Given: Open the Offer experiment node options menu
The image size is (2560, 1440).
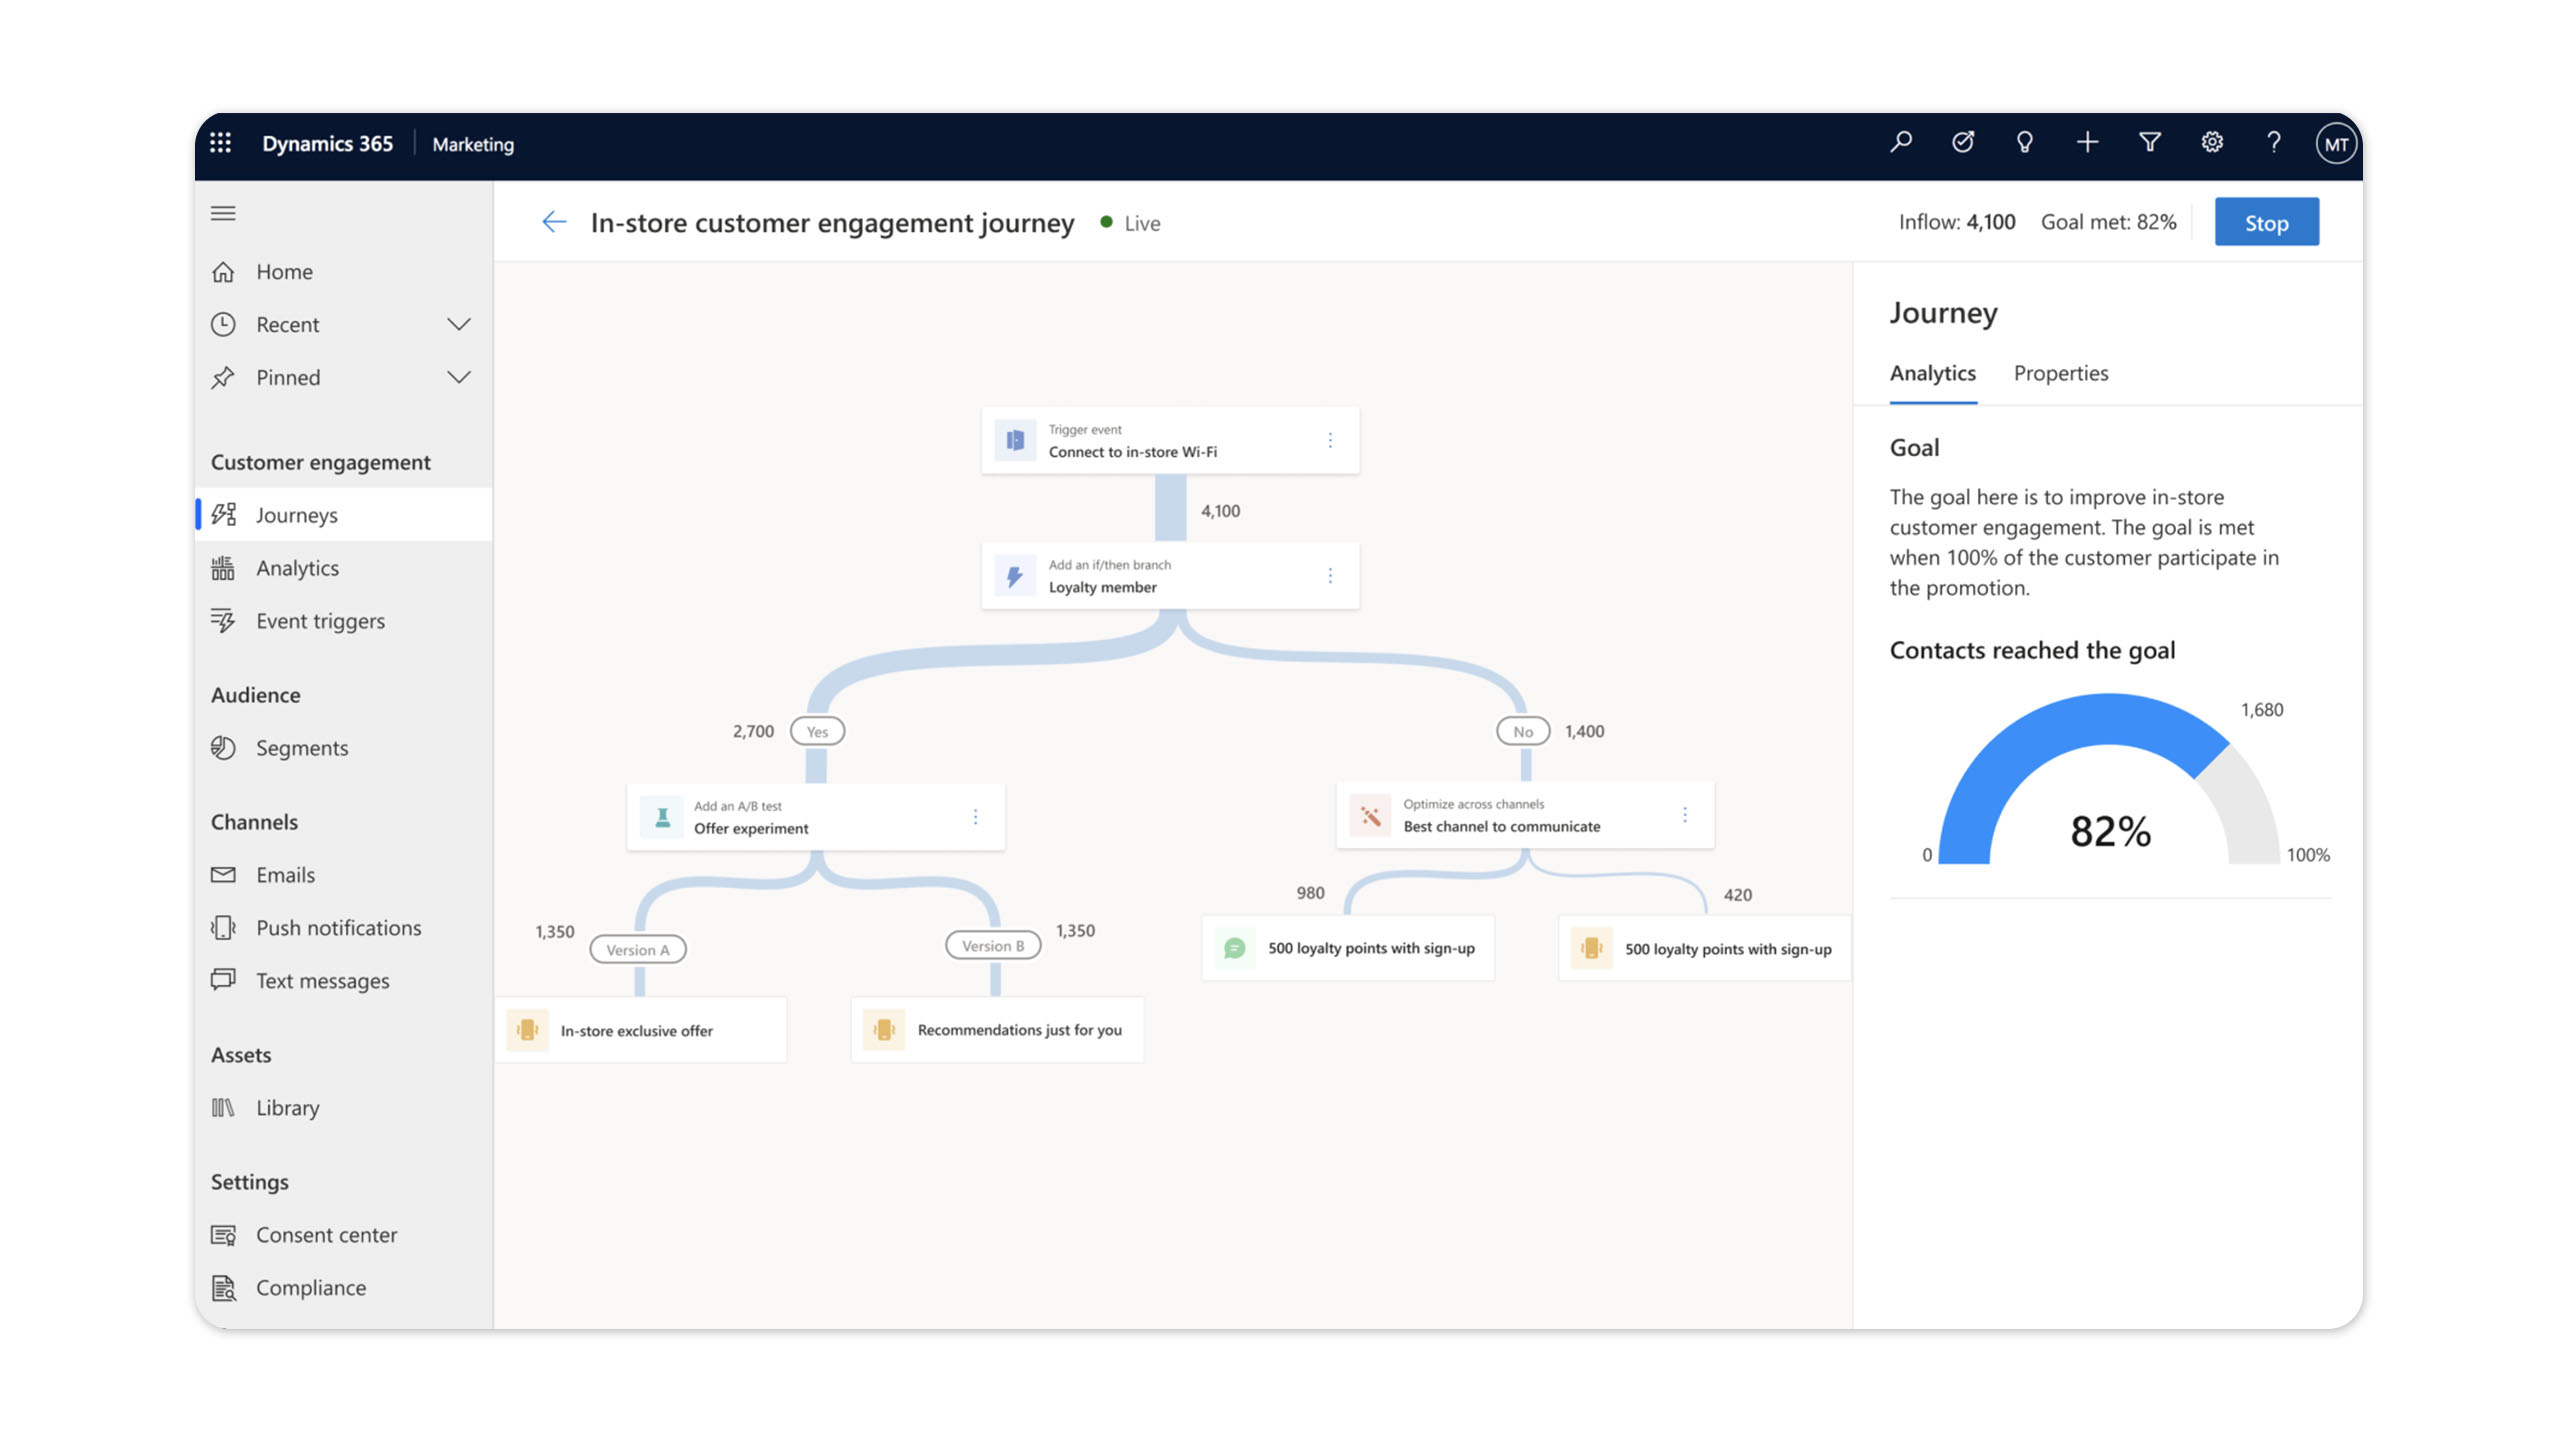Looking at the screenshot, I should click(x=975, y=816).
